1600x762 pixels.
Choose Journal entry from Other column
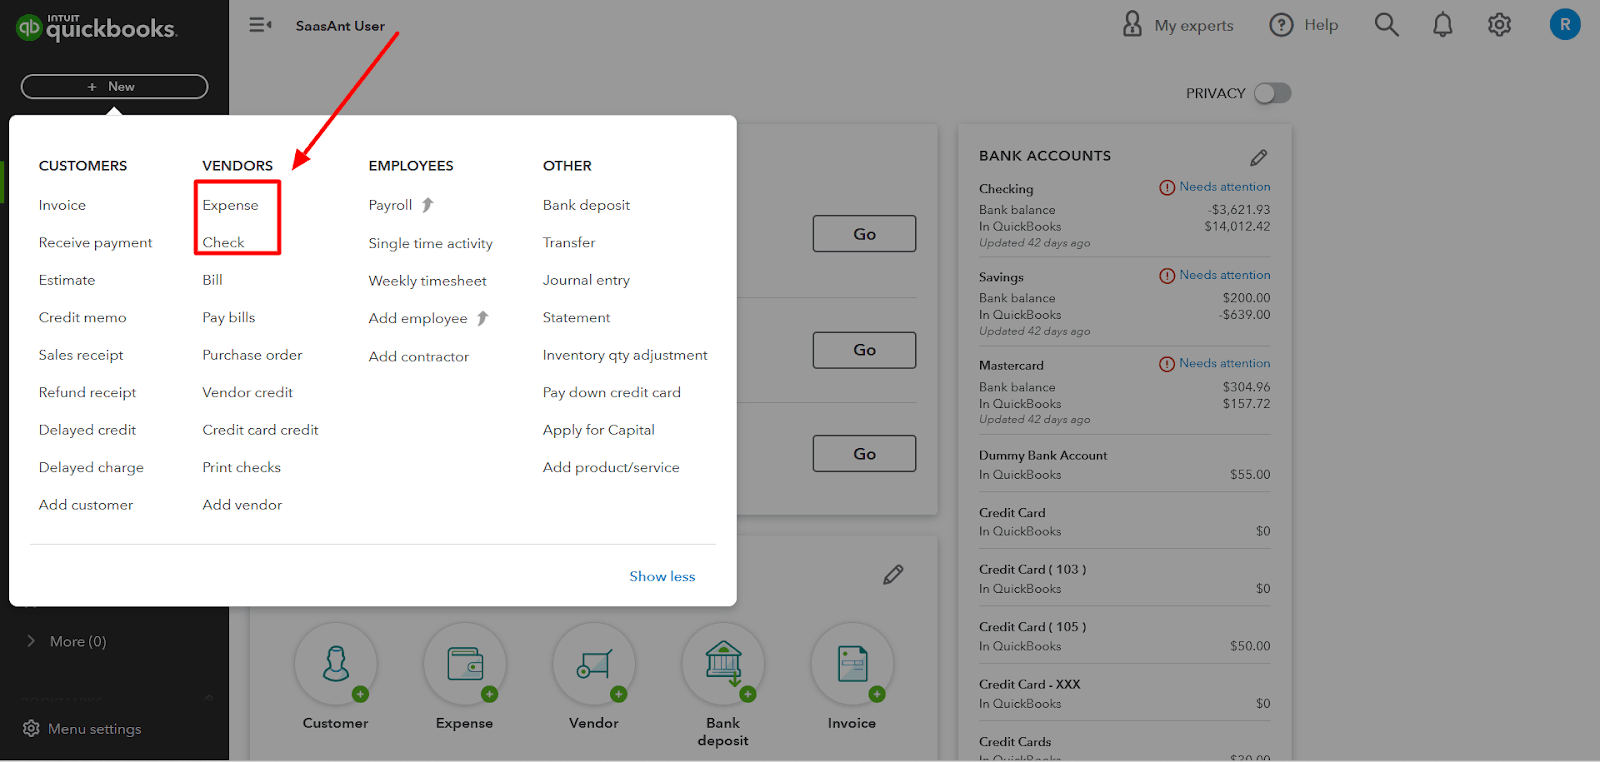(586, 280)
